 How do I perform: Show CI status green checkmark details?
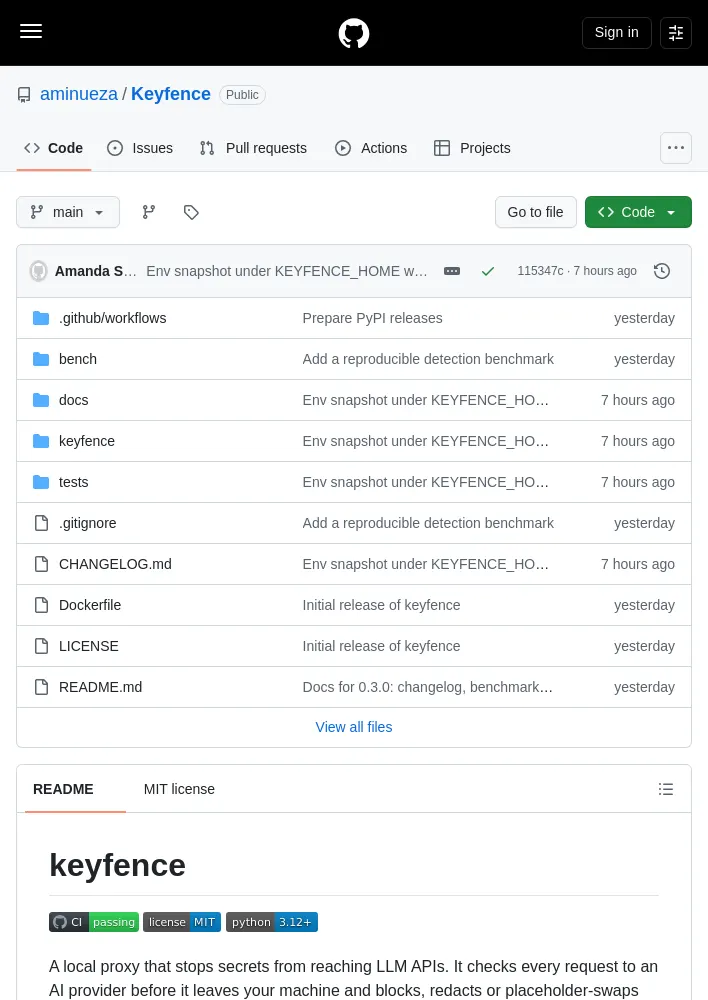488,271
